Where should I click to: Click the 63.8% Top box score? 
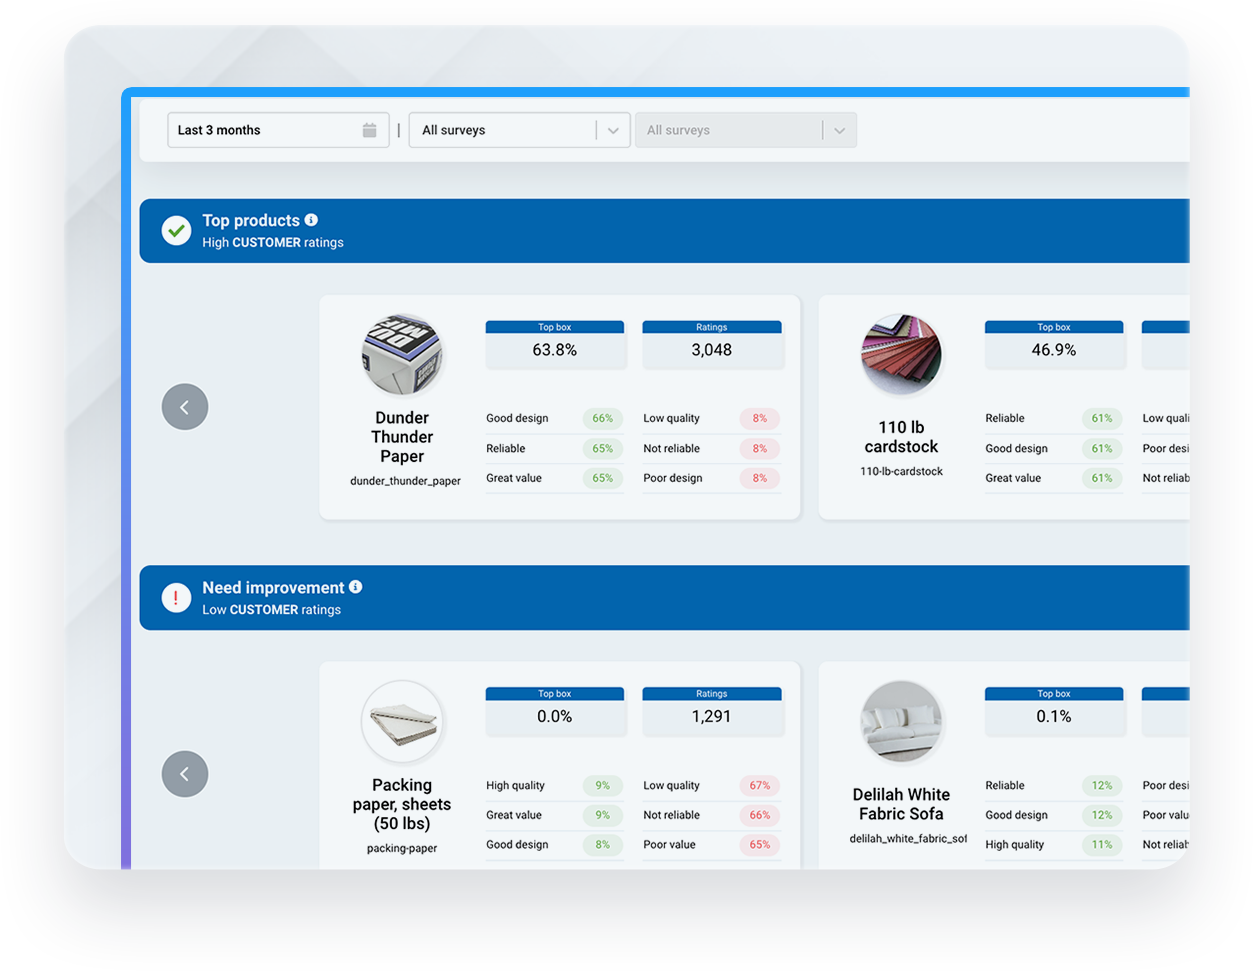coord(555,350)
